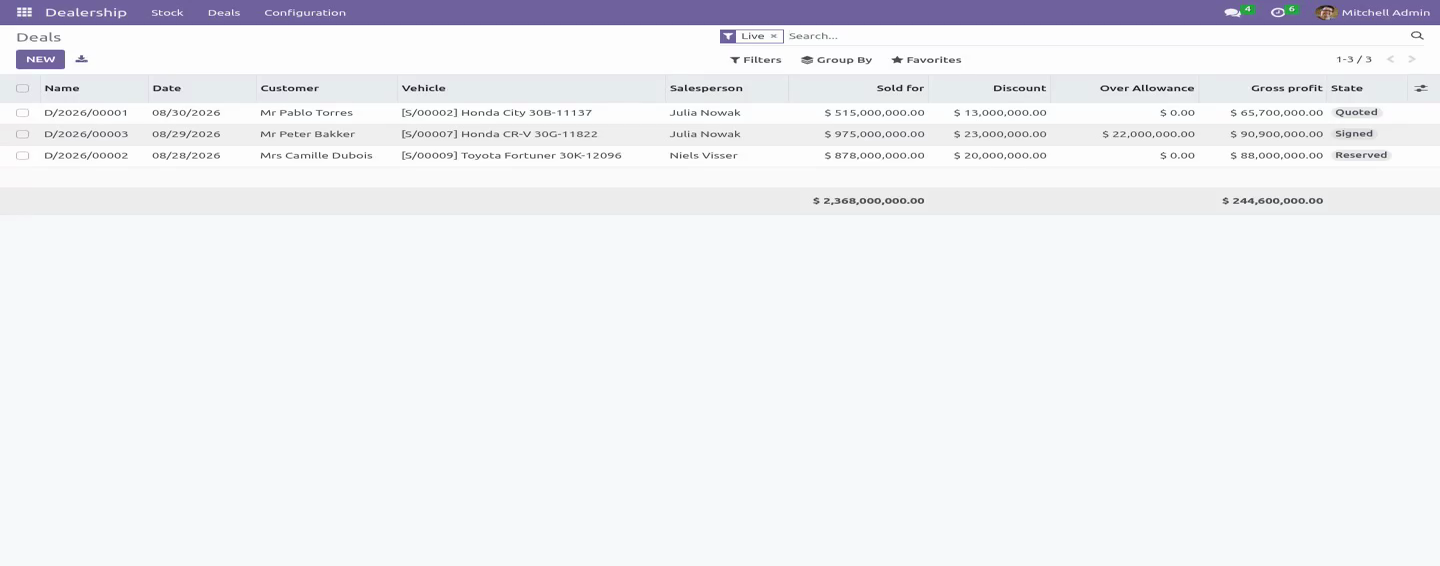The image size is (1440, 566).
Task: Click the search magnifier icon
Action: point(1416,36)
